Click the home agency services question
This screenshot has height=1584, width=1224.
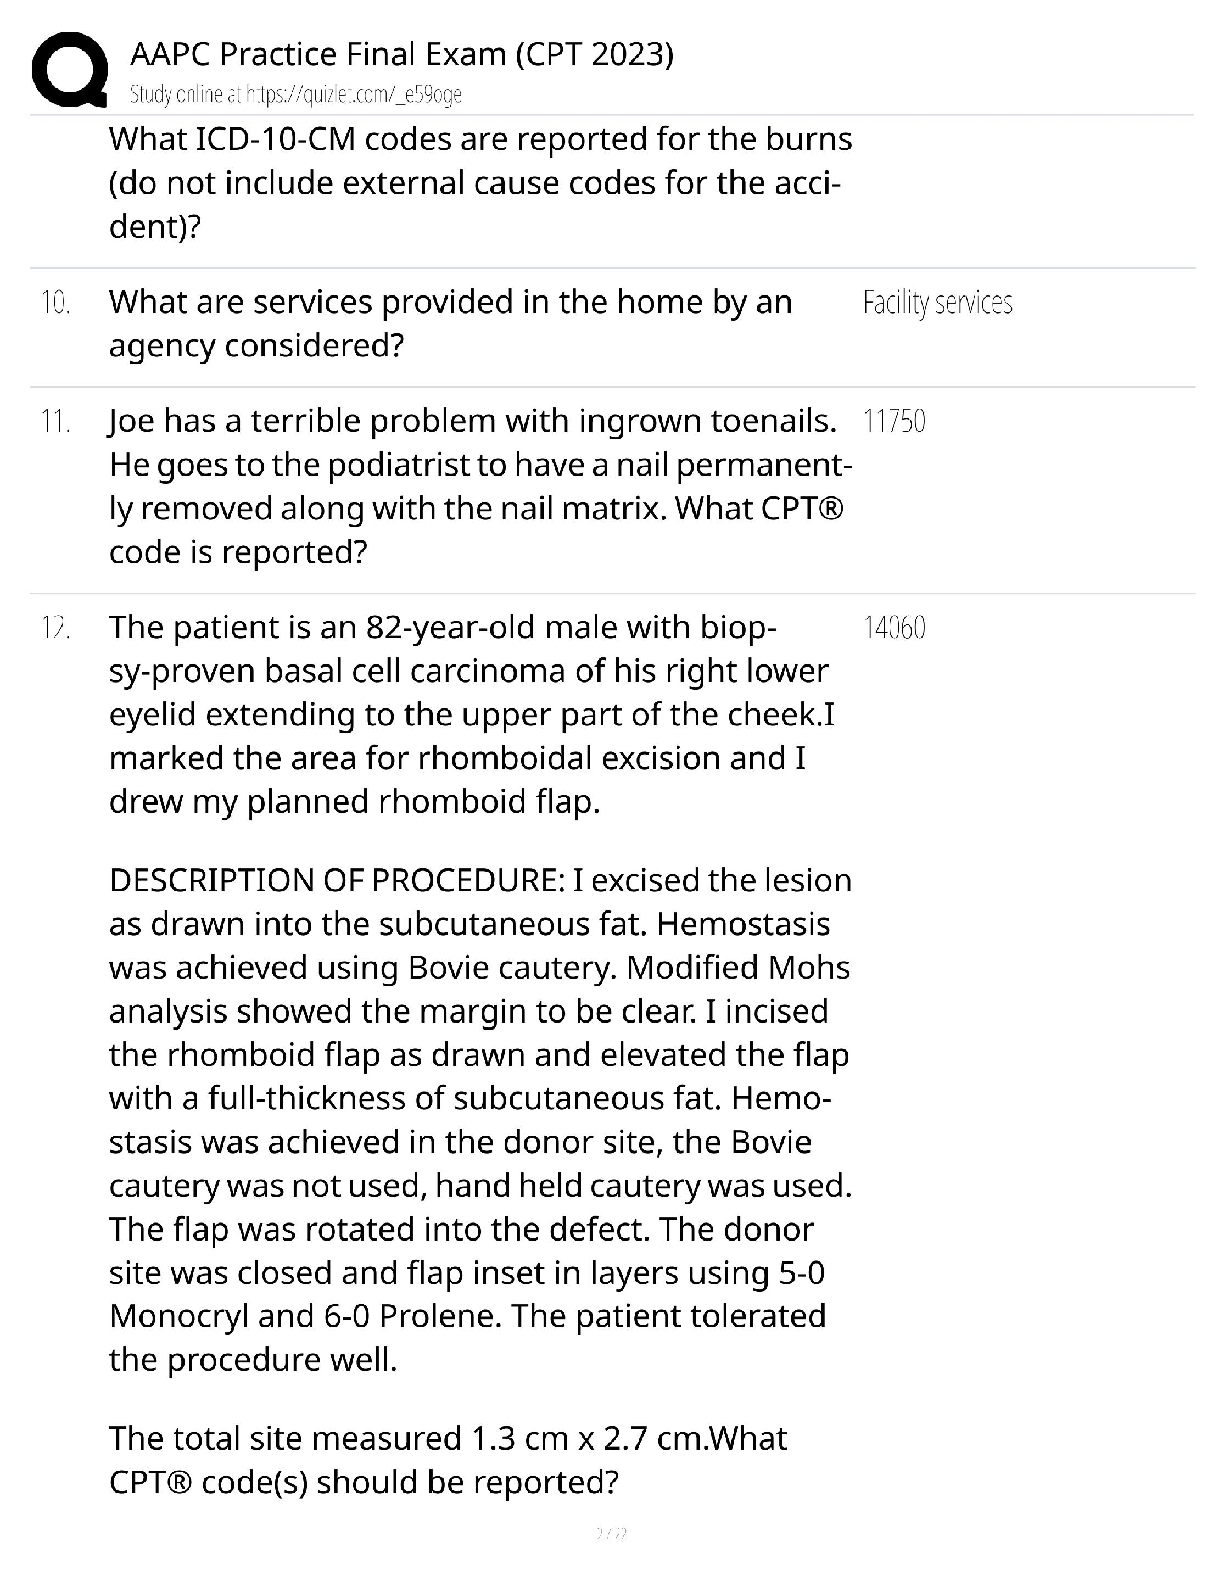coord(450,323)
